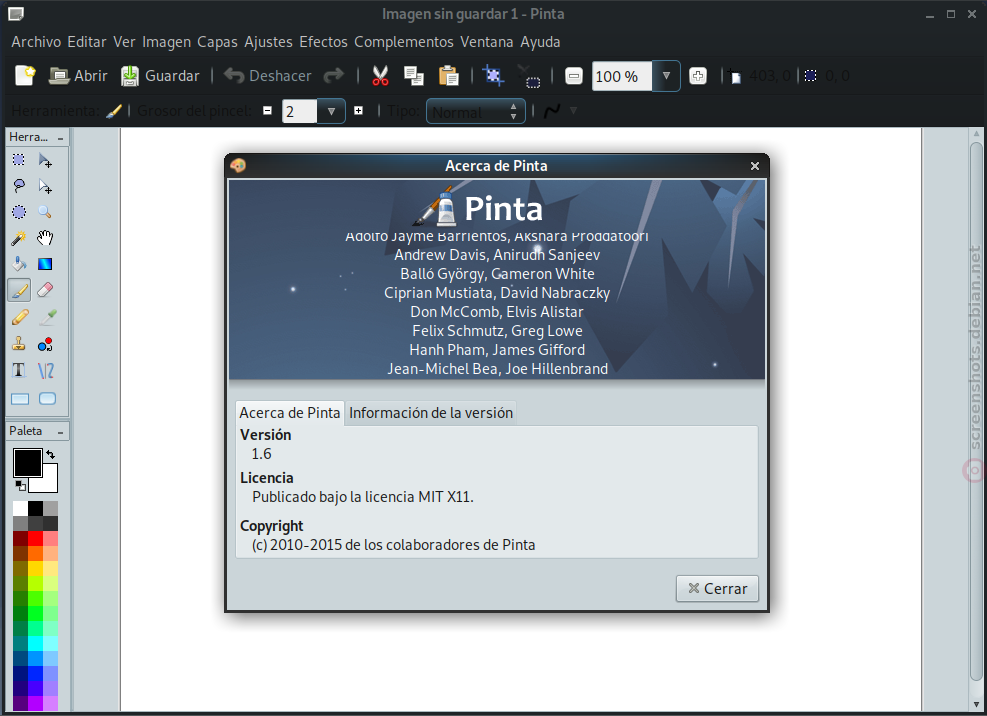Pick the Paint Bucket tool
Viewport: 987px width, 716px height.
19,264
